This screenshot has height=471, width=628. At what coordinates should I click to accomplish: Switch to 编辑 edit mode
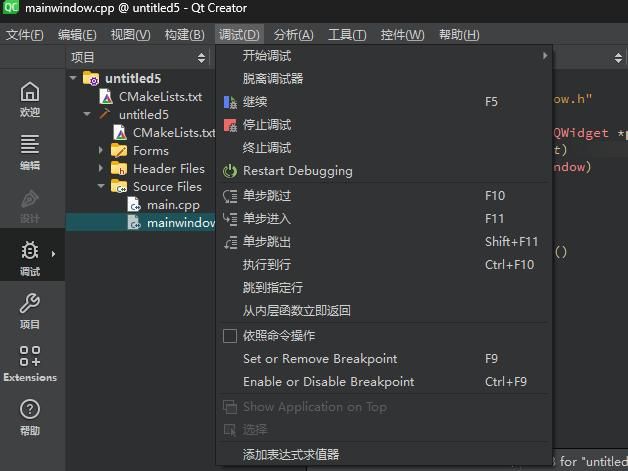pyautogui.click(x=30, y=152)
